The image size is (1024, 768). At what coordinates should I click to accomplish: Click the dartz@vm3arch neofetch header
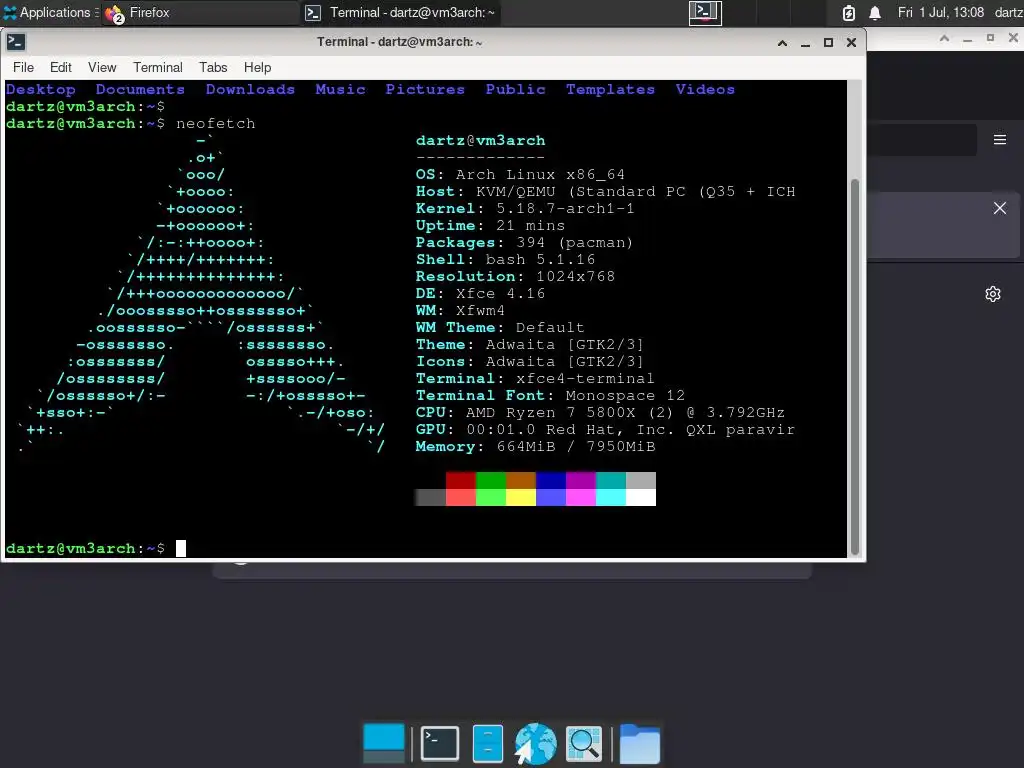pos(480,140)
